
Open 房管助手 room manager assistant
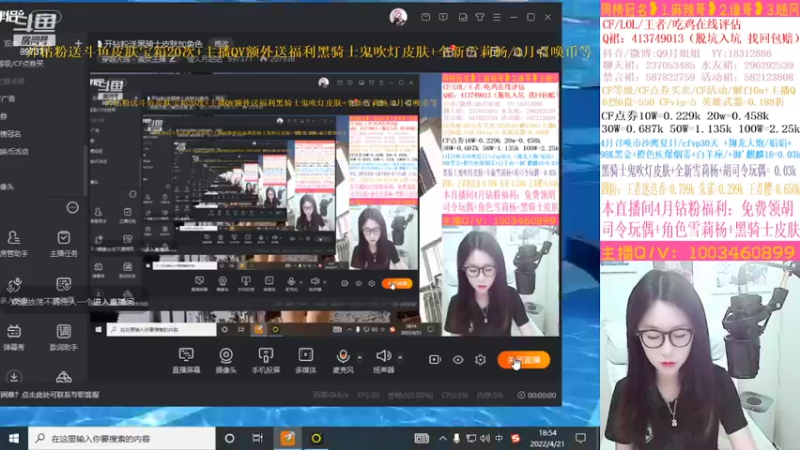click(x=14, y=243)
